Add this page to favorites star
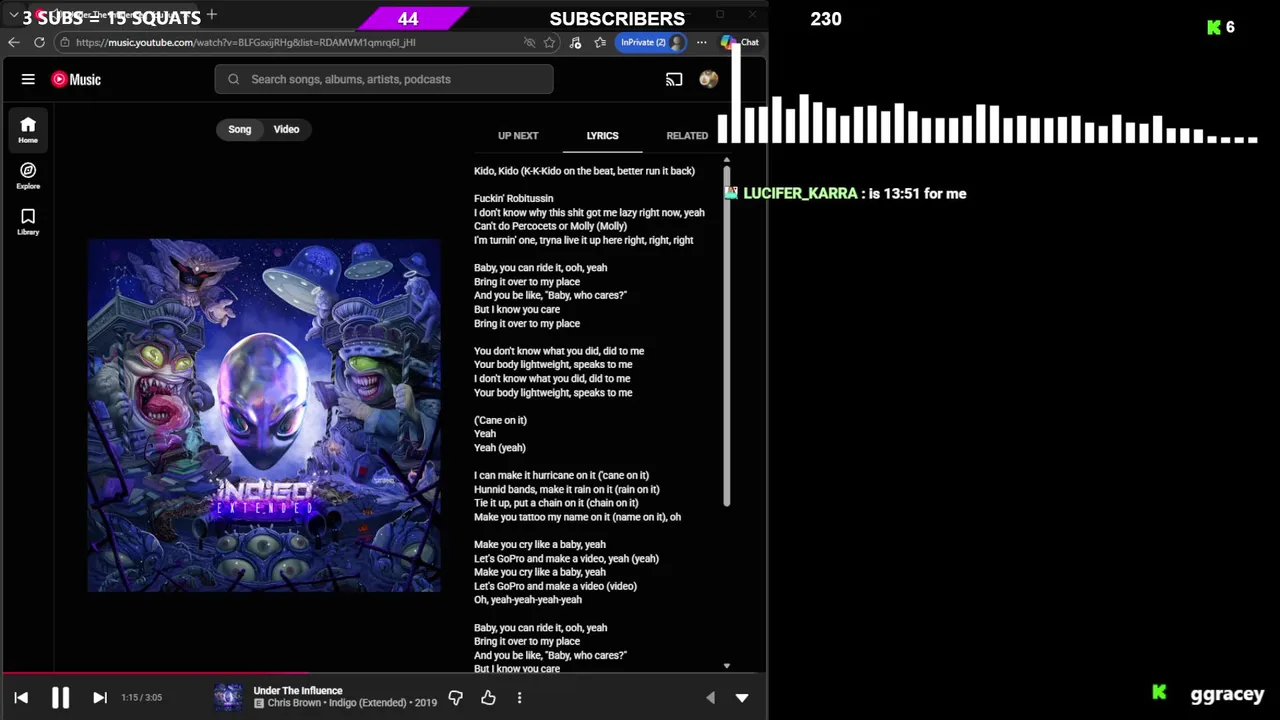1280x720 pixels. 549,42
